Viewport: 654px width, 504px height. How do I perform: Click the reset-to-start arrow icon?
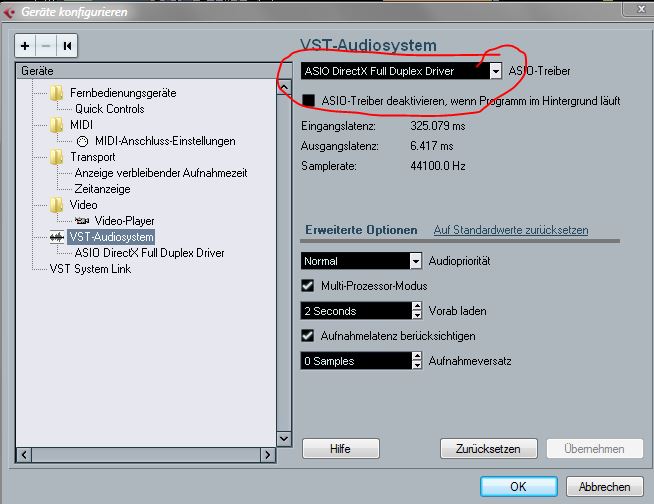point(67,46)
